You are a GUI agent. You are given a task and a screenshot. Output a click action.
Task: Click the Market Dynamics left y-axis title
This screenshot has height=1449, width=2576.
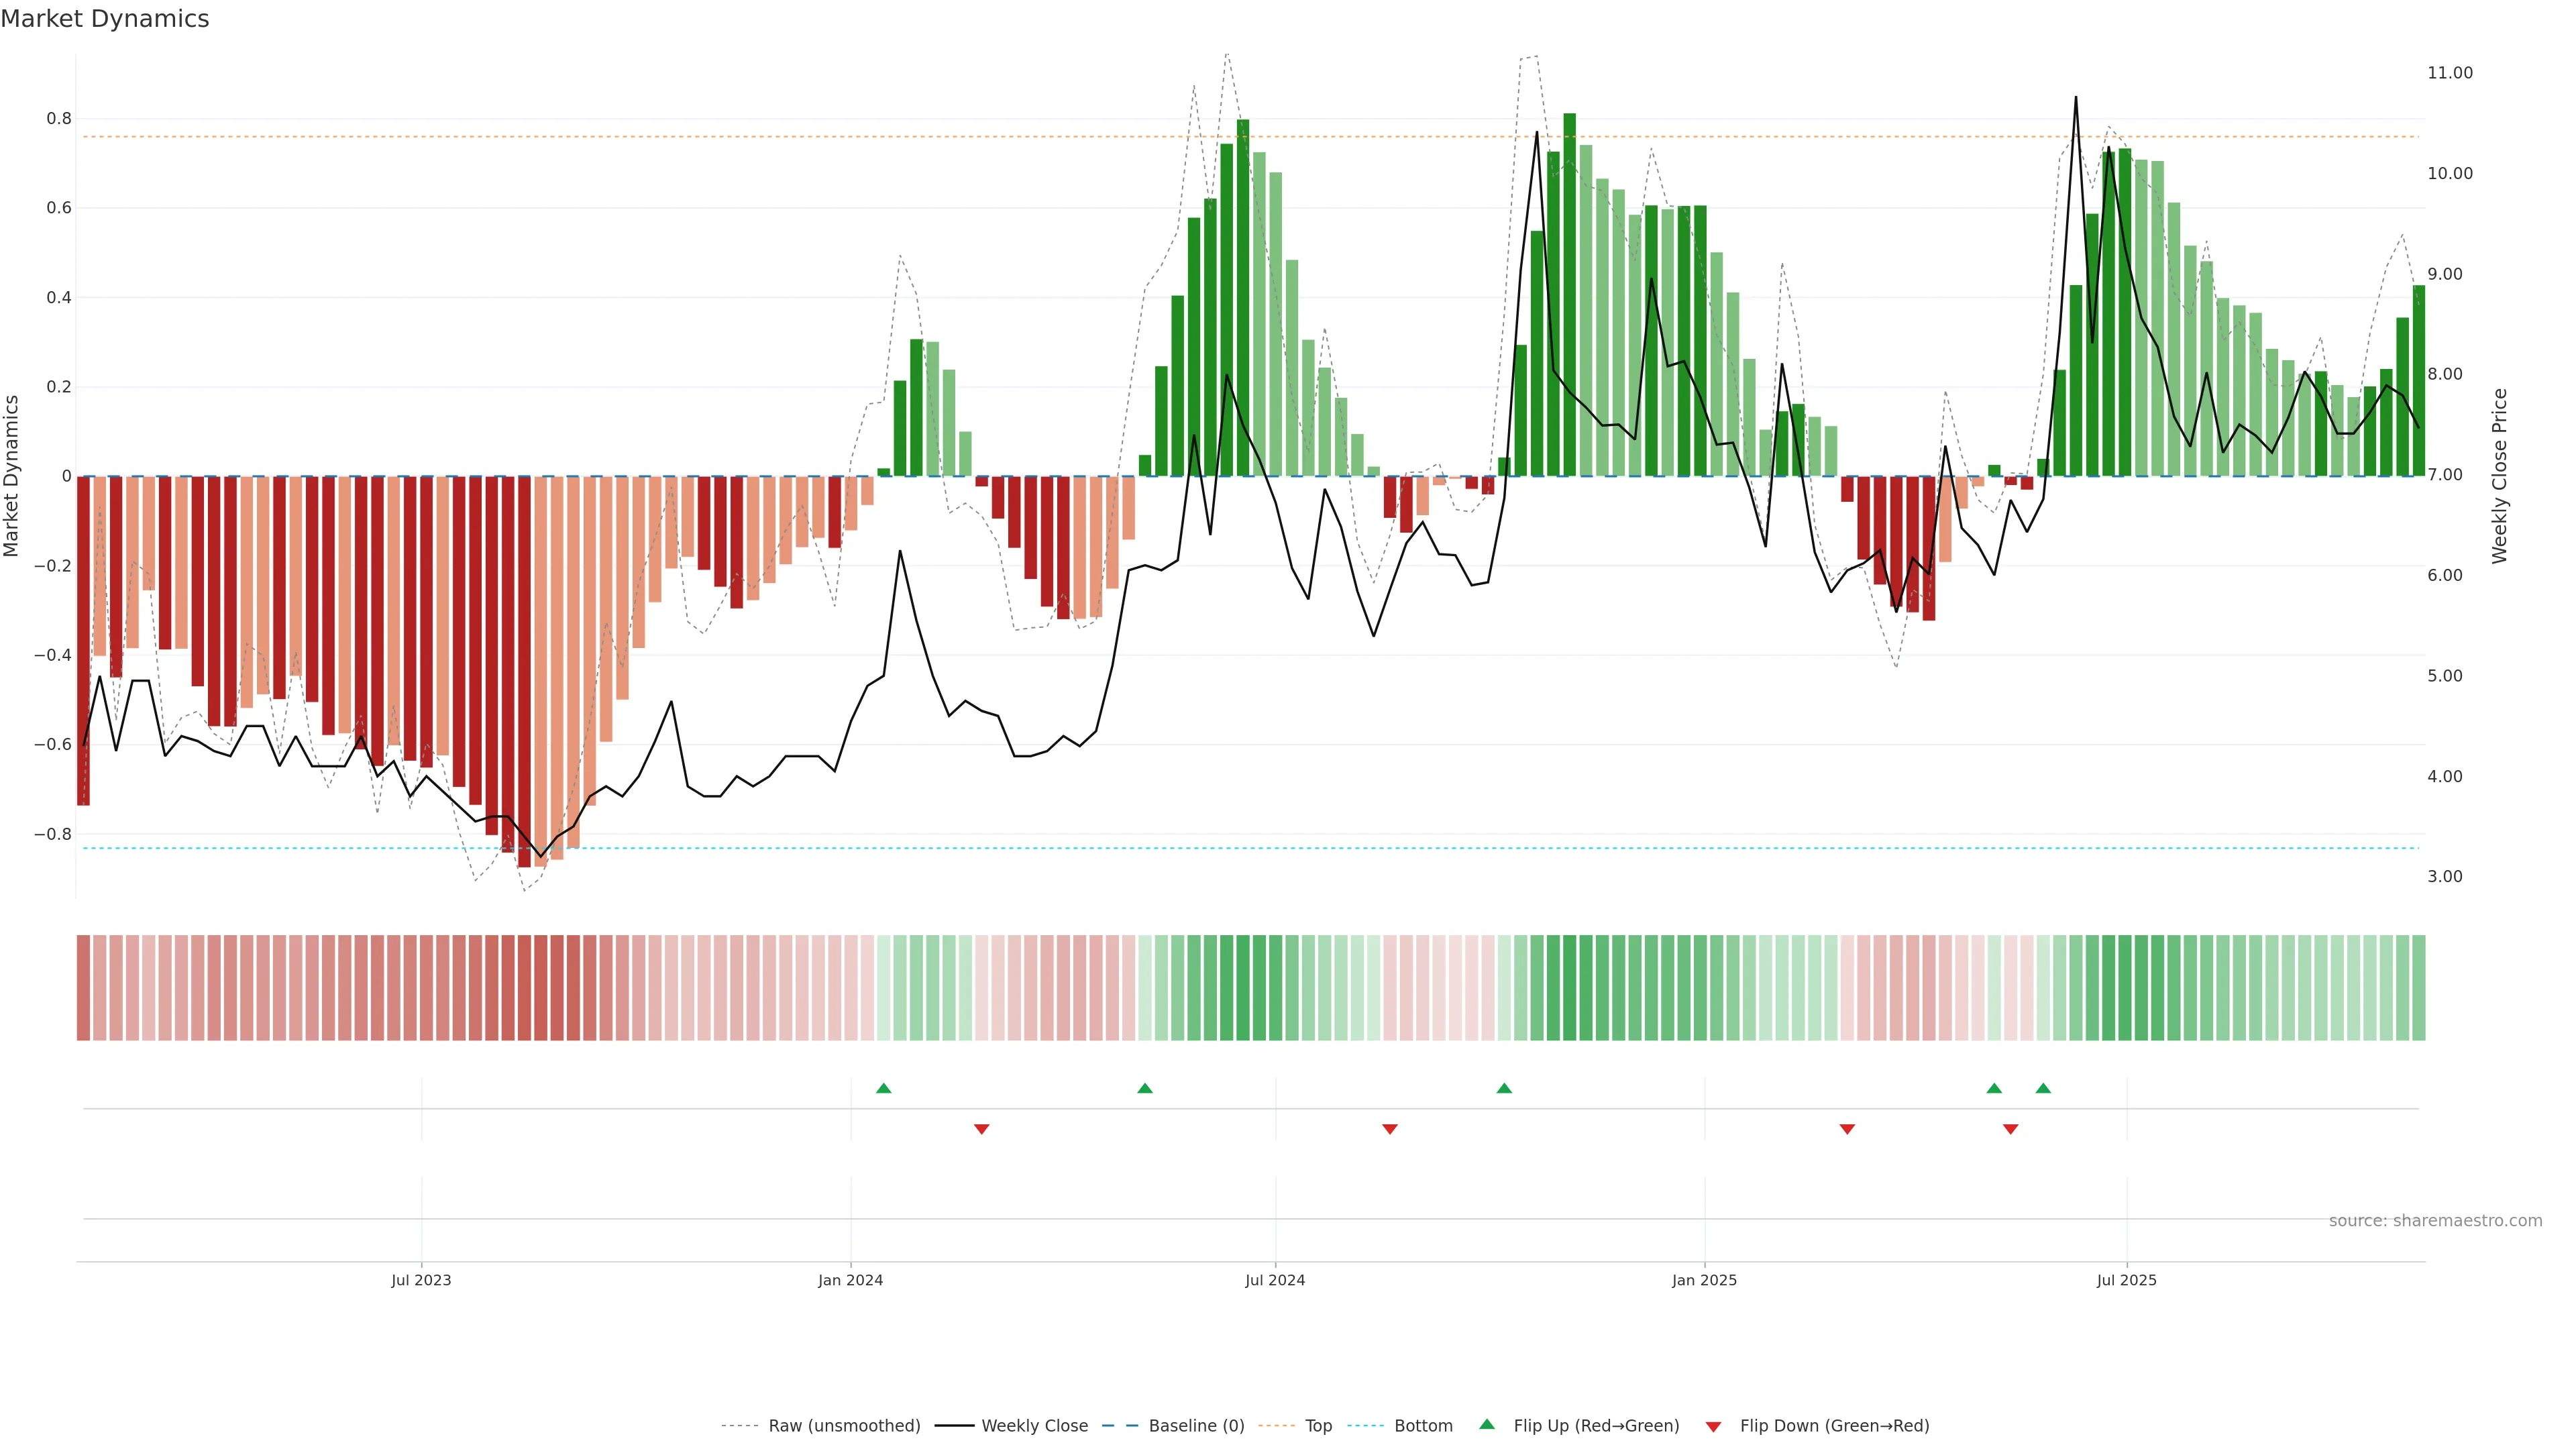[x=12, y=476]
